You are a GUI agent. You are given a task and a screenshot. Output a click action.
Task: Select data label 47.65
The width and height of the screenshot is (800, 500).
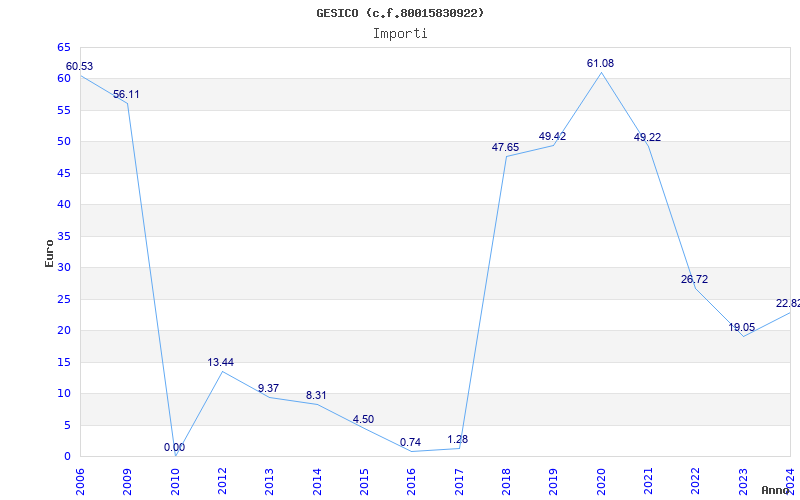click(x=505, y=147)
